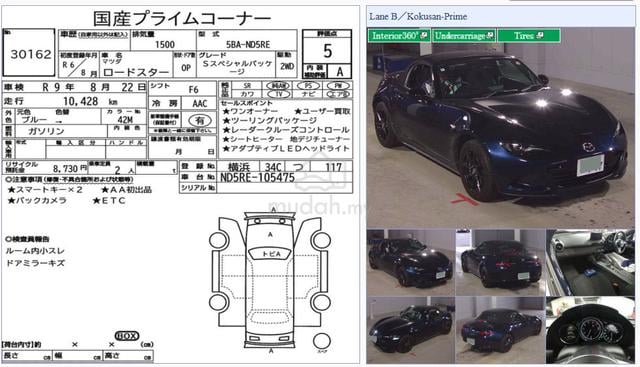This screenshot has width=640, height=367.
Task: Click the トビA windshield mark on the diagram
Action: pos(271,254)
